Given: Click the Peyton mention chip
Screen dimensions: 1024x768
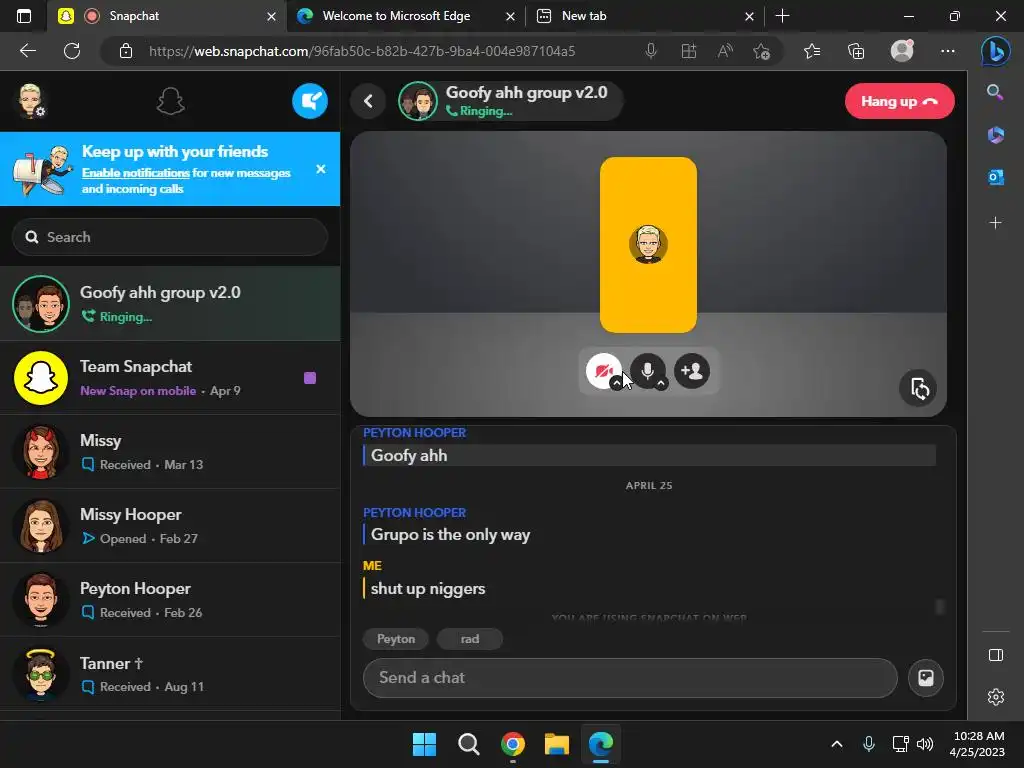Looking at the screenshot, I should click(396, 639).
